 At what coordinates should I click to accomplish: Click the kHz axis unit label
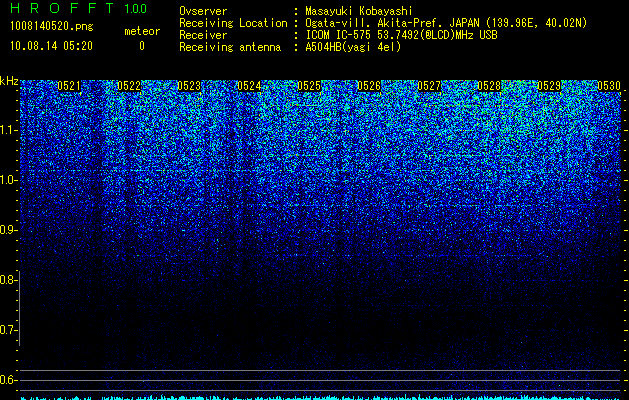[9, 81]
